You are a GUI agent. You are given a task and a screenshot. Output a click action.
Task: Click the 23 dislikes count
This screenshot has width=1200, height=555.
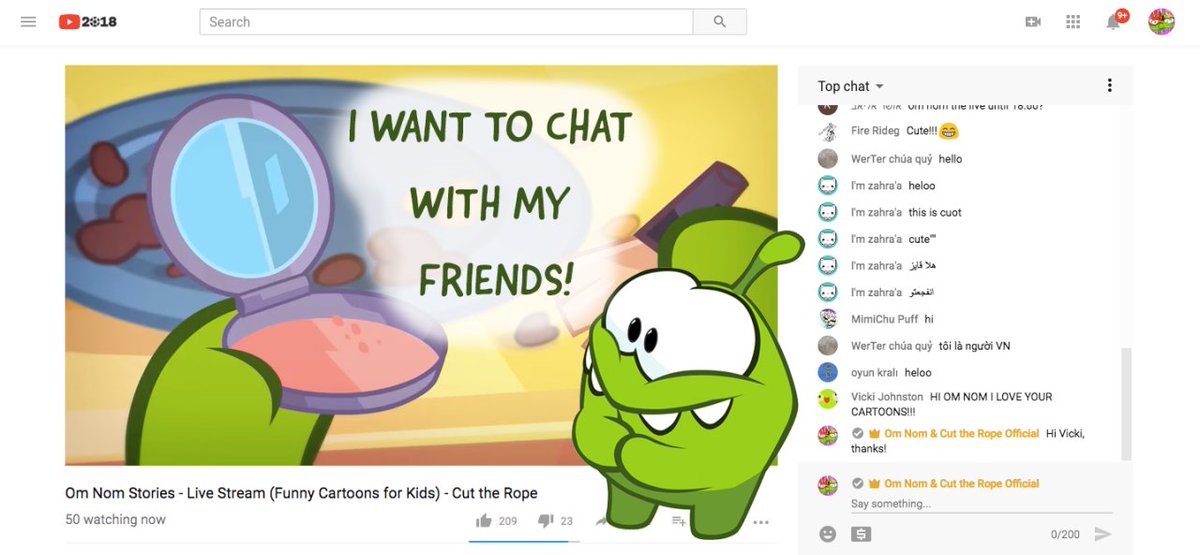click(566, 521)
